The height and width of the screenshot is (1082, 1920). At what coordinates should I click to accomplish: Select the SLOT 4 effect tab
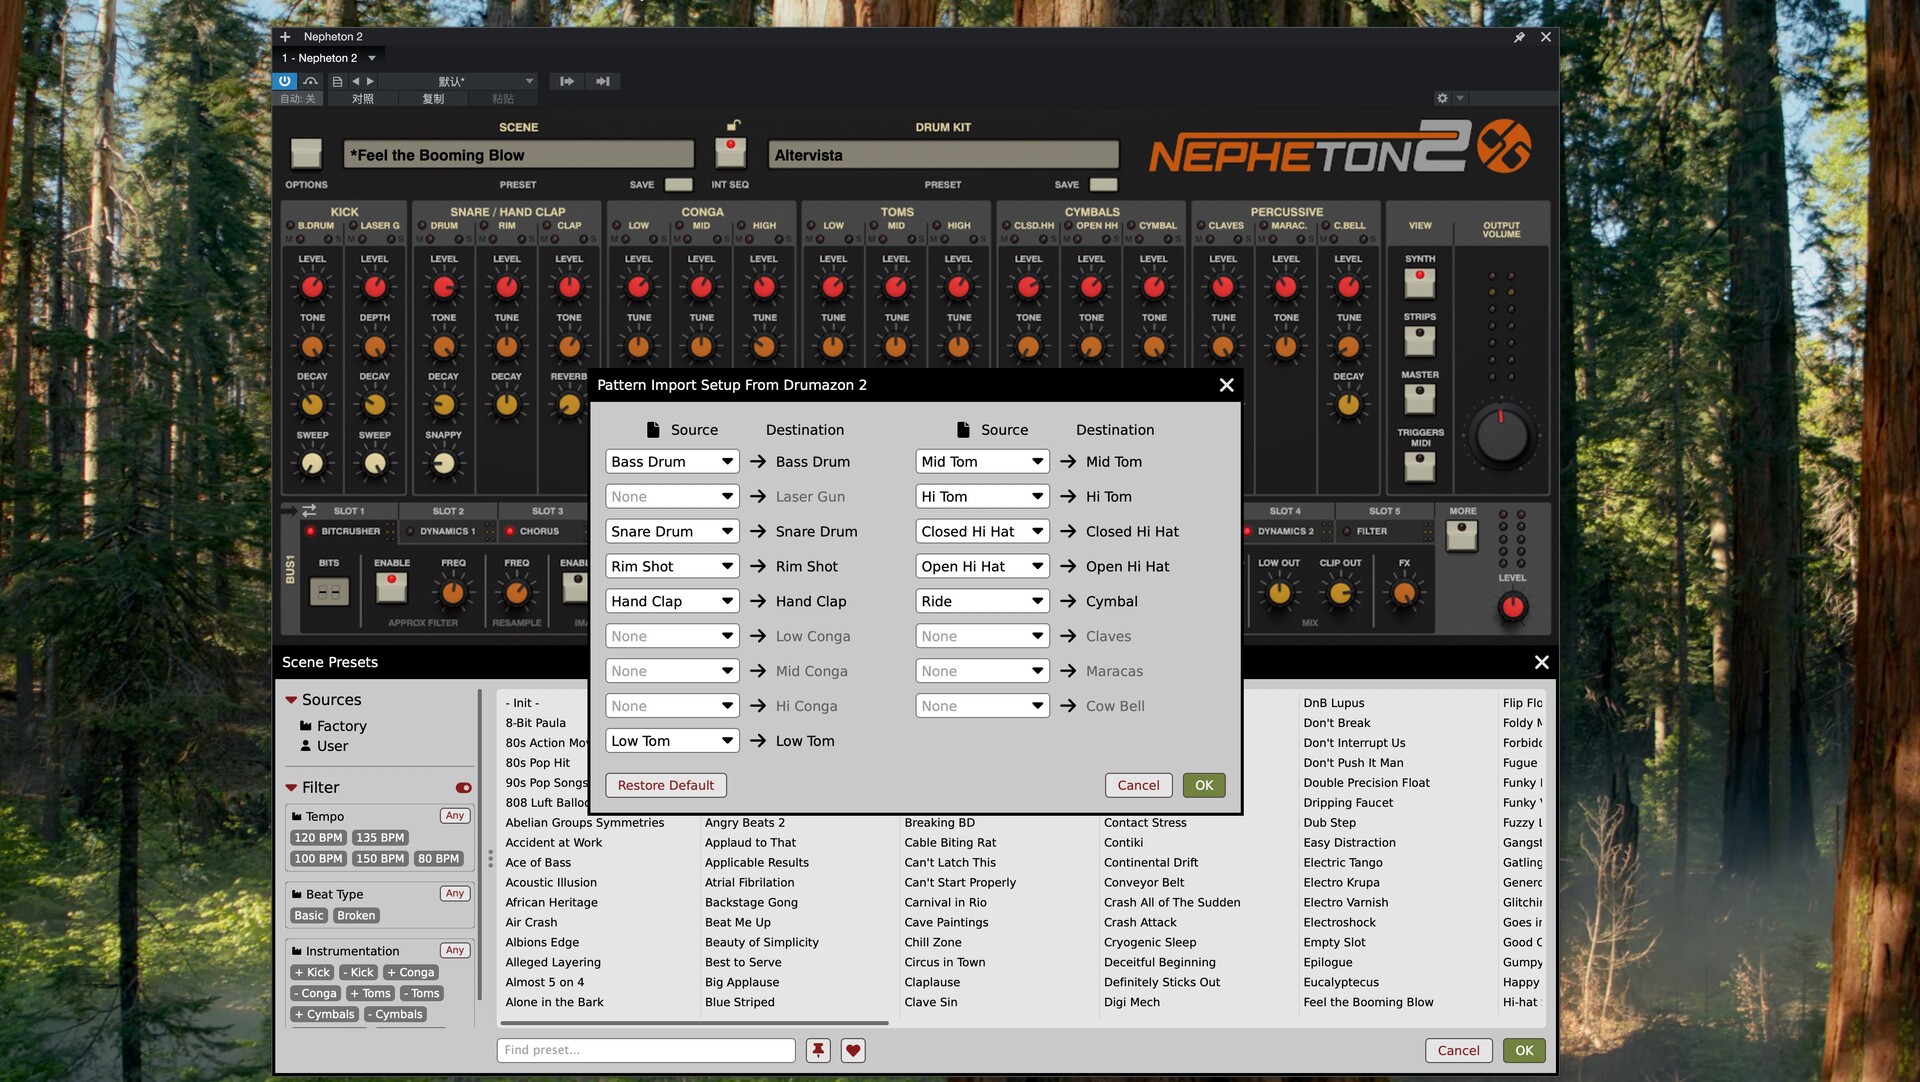[1285, 511]
